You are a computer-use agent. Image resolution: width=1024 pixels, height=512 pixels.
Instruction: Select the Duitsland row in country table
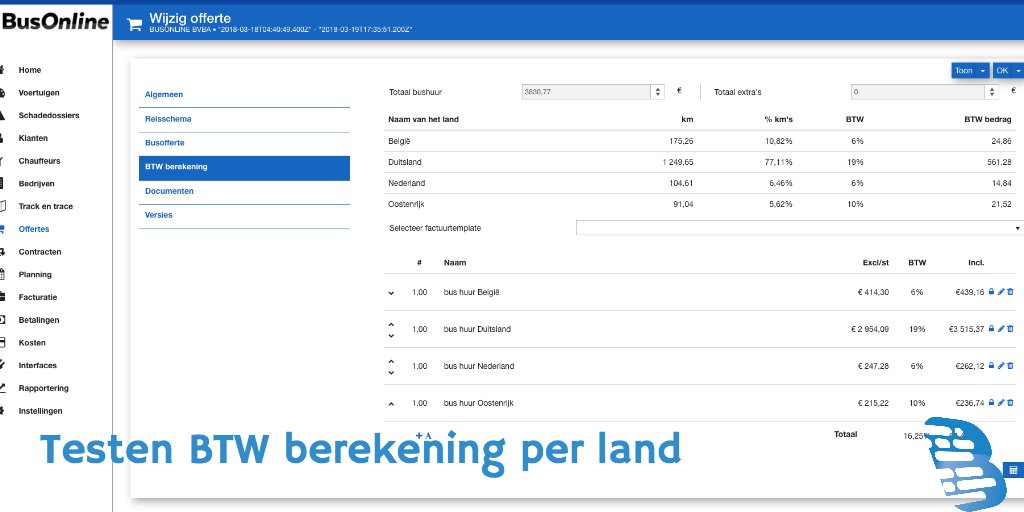700,162
